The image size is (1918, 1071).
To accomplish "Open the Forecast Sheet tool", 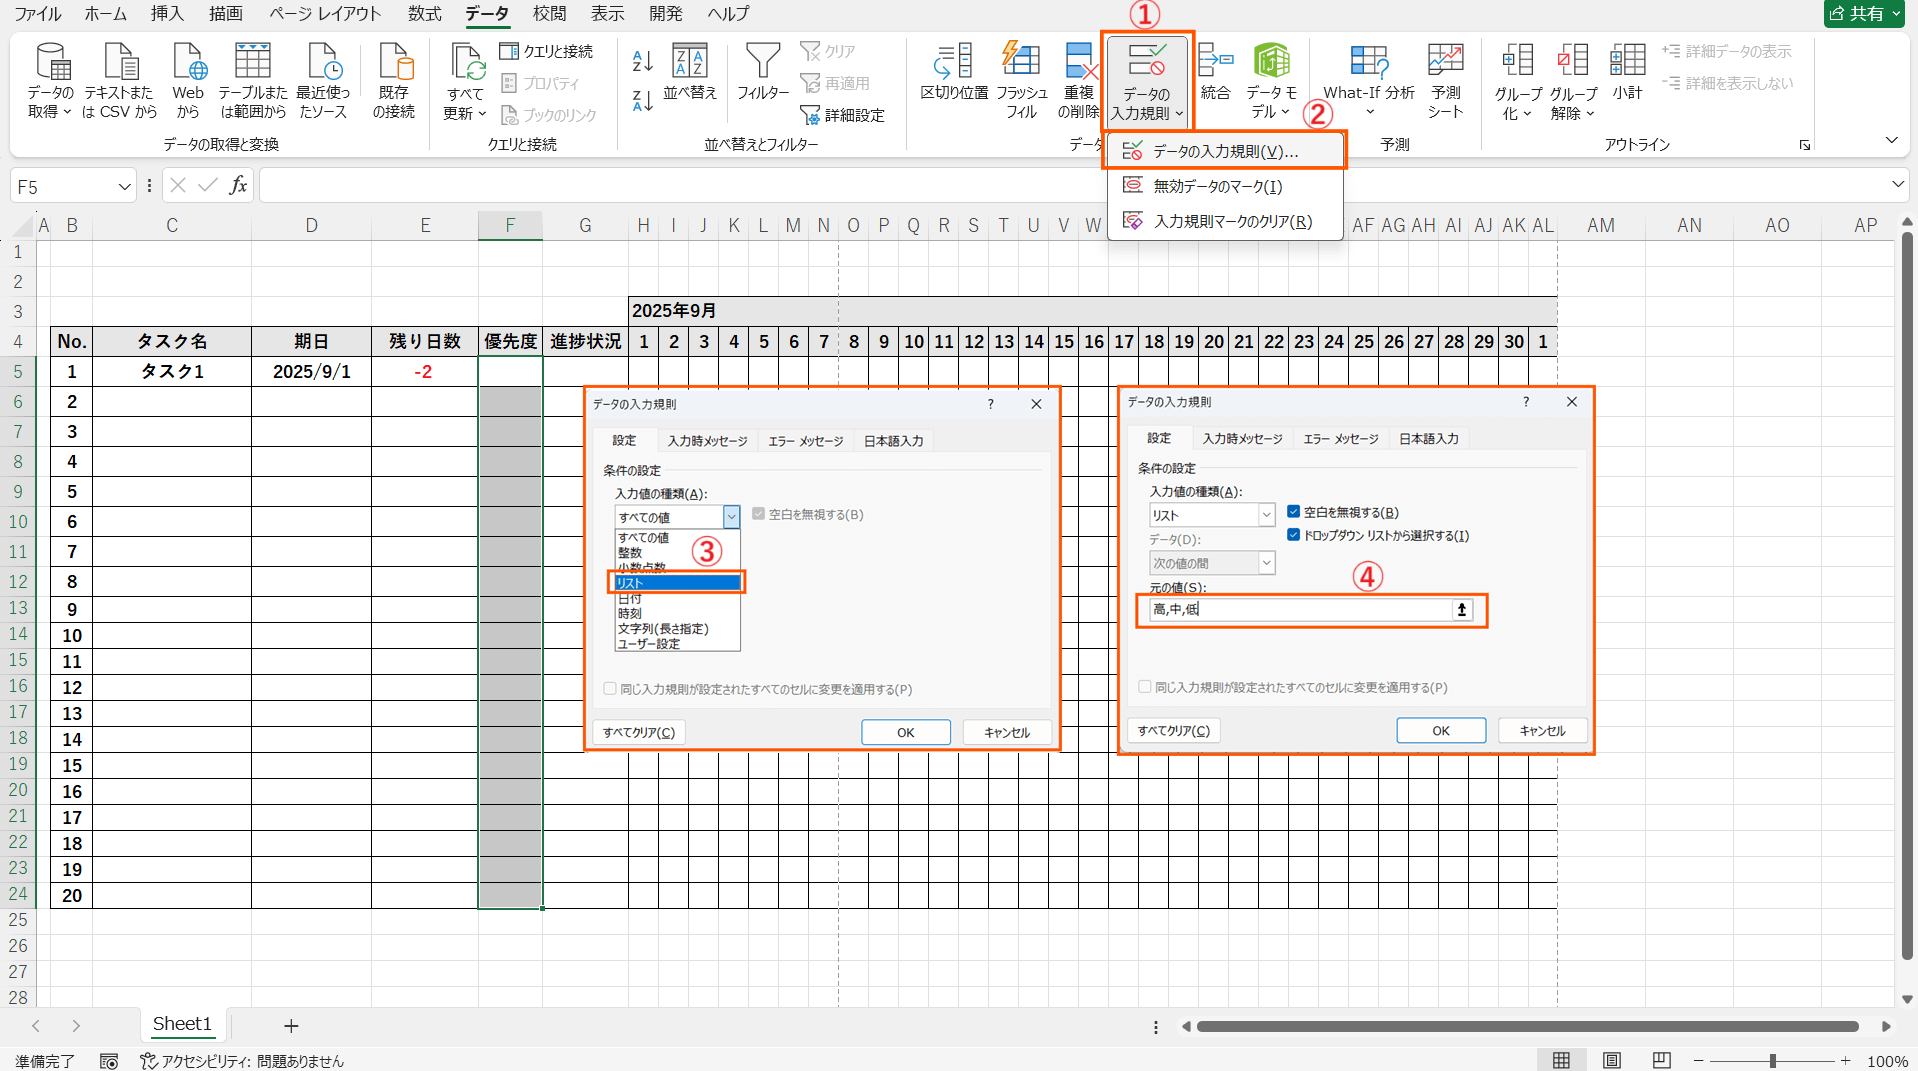I will pyautogui.click(x=1445, y=62).
